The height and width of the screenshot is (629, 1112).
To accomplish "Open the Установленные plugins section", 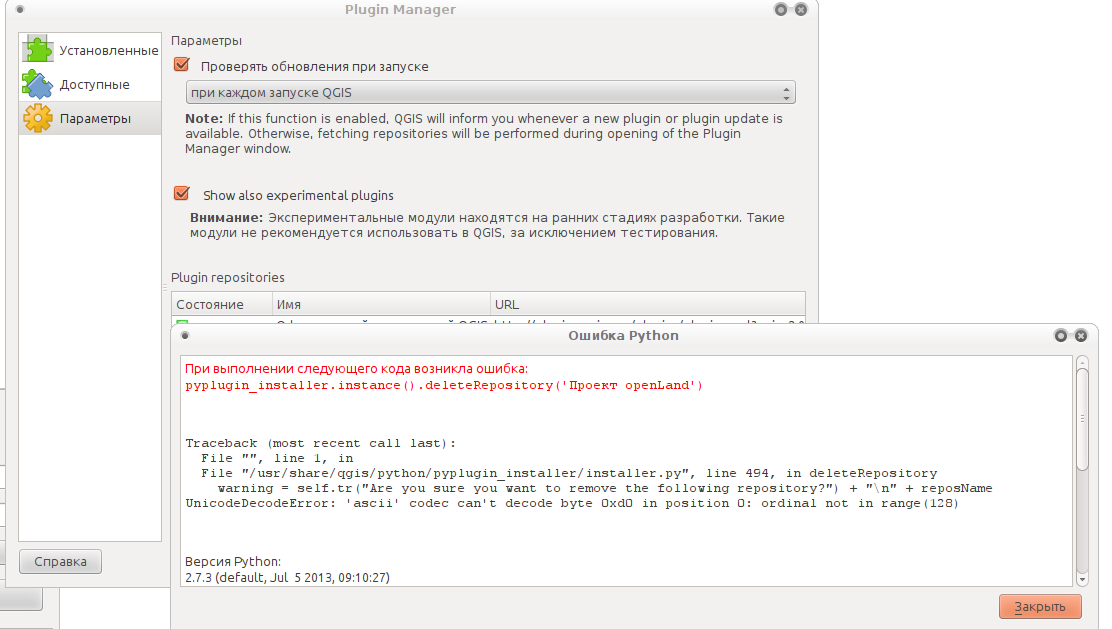I will coord(90,50).
